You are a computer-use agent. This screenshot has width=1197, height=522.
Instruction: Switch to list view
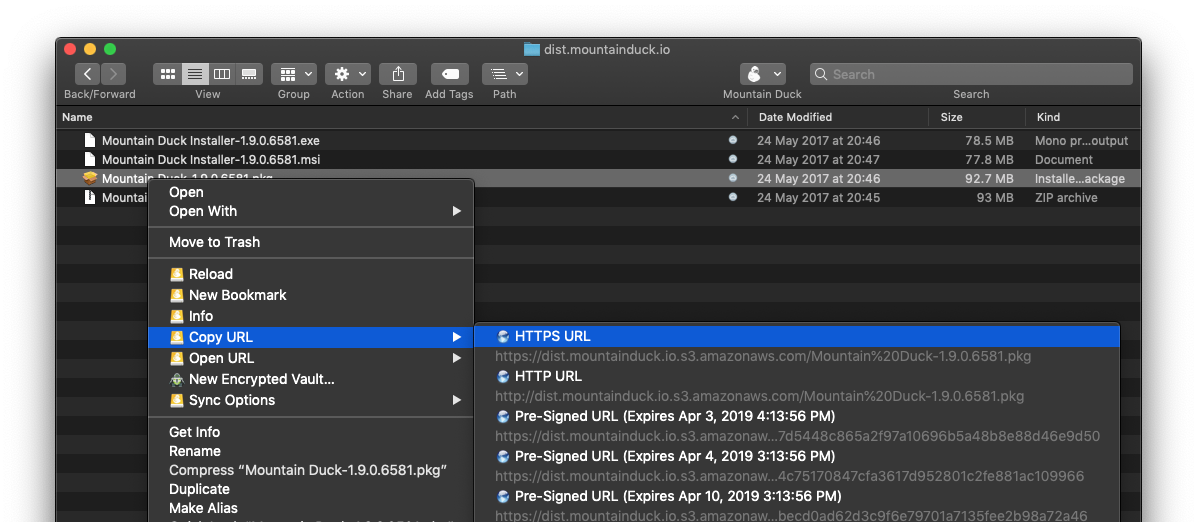[x=195, y=74]
